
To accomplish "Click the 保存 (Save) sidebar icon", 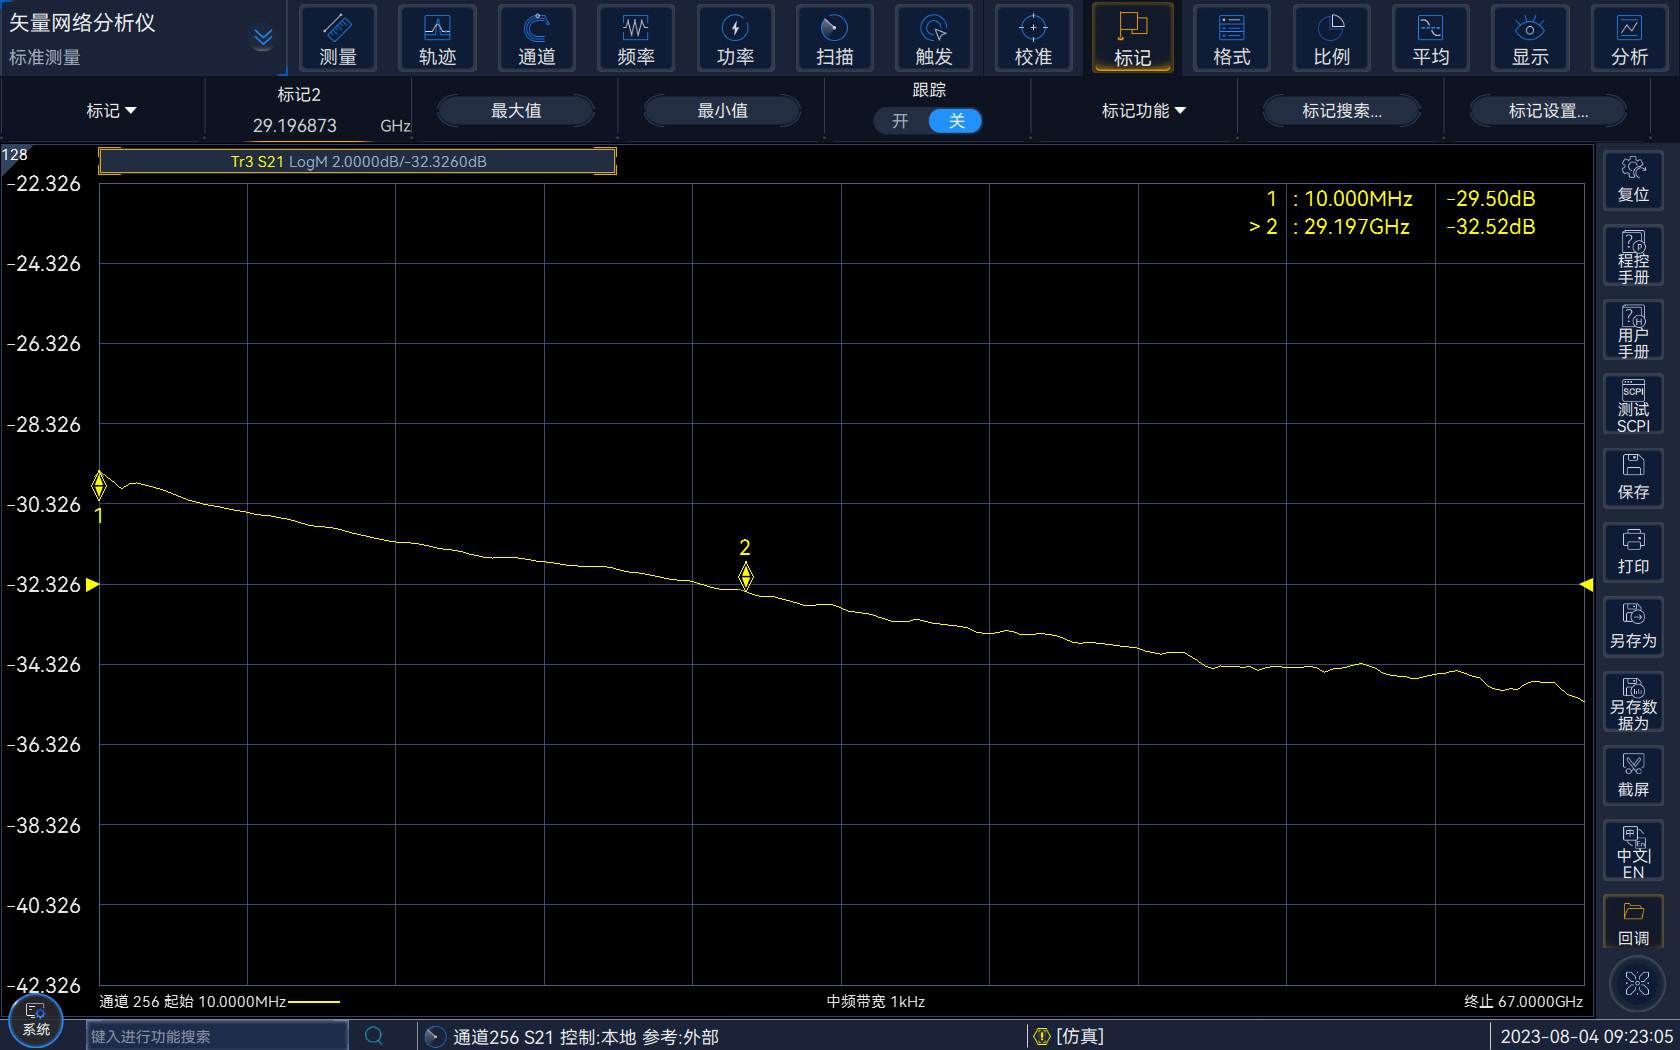I will click(x=1633, y=477).
